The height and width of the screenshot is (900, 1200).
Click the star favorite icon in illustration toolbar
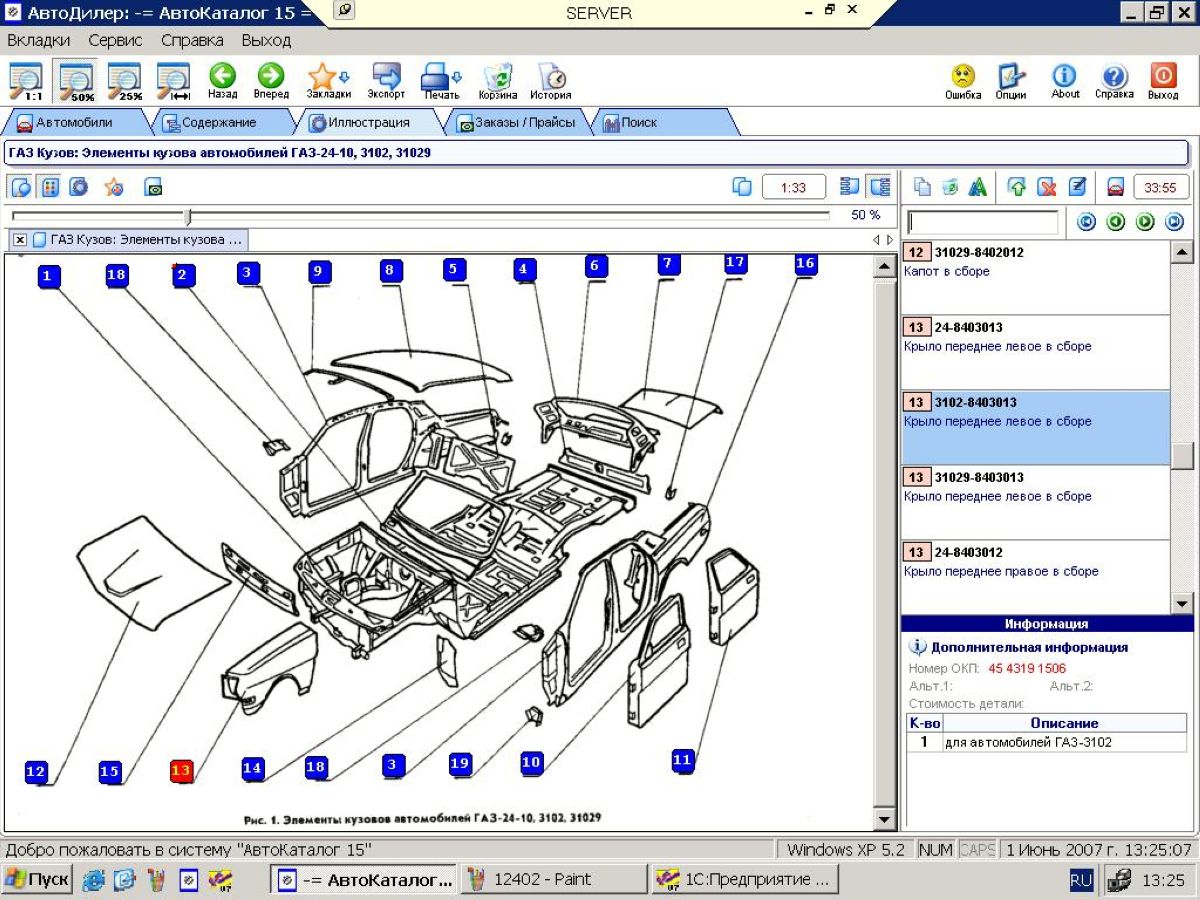coord(114,187)
